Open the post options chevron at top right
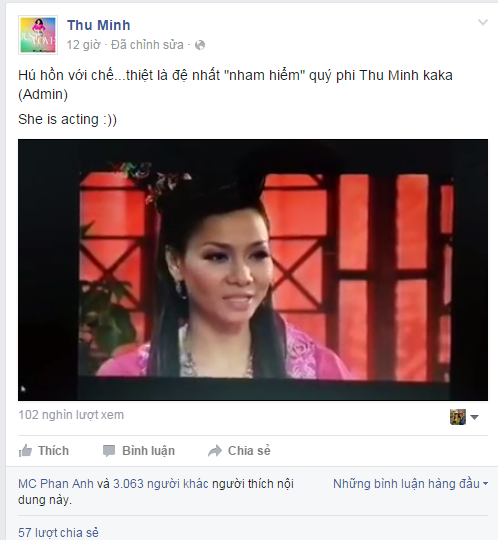This screenshot has width=498, height=540. [x=483, y=23]
